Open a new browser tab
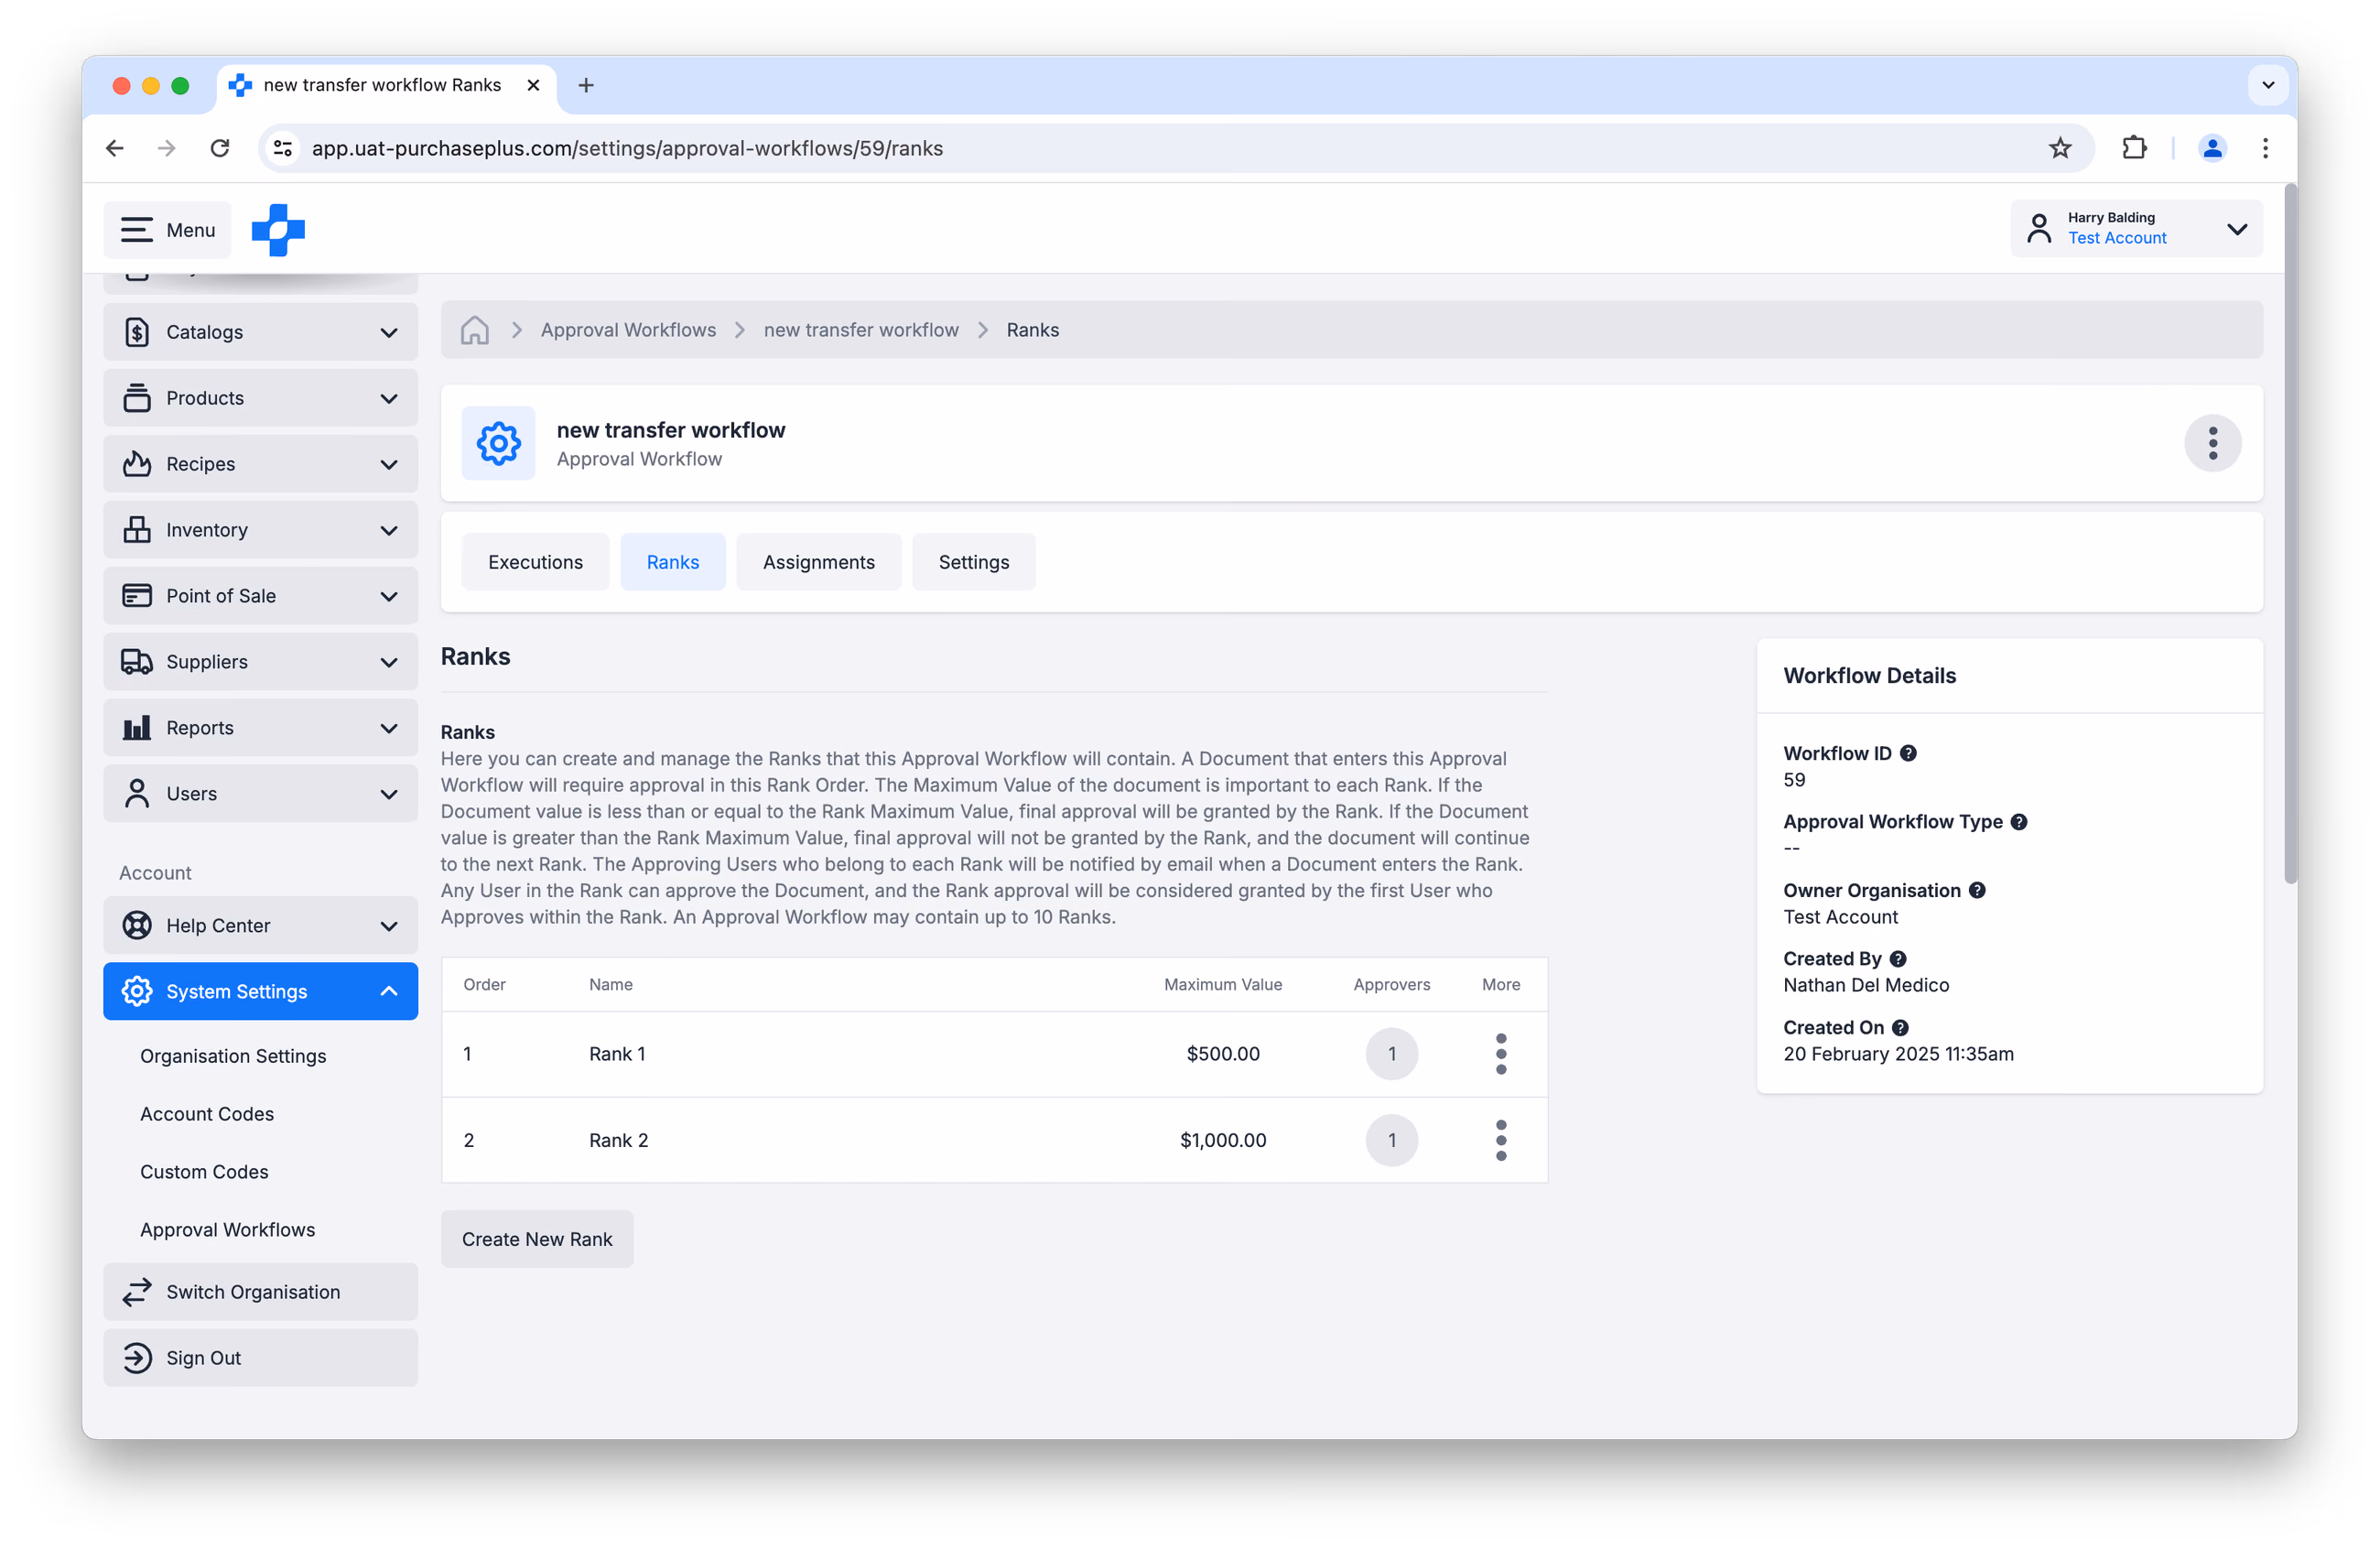The height and width of the screenshot is (1548, 2380). pos(586,85)
